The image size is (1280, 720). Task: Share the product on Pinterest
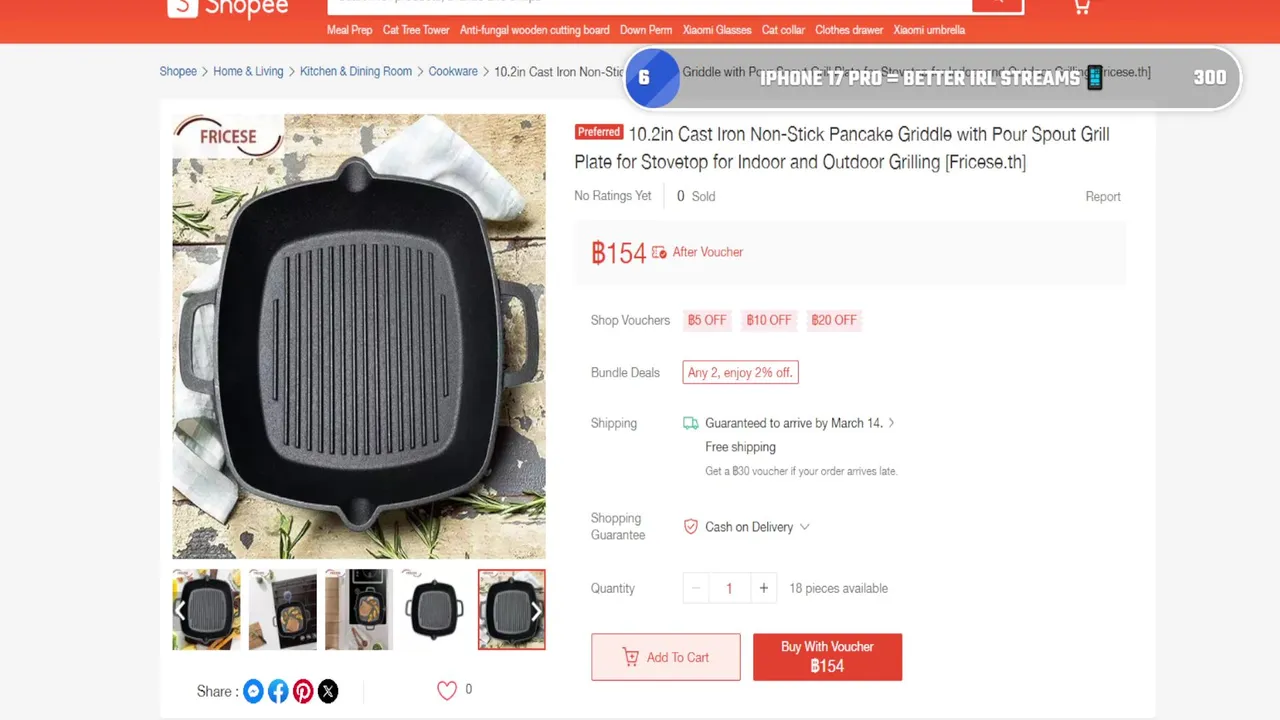pos(303,691)
